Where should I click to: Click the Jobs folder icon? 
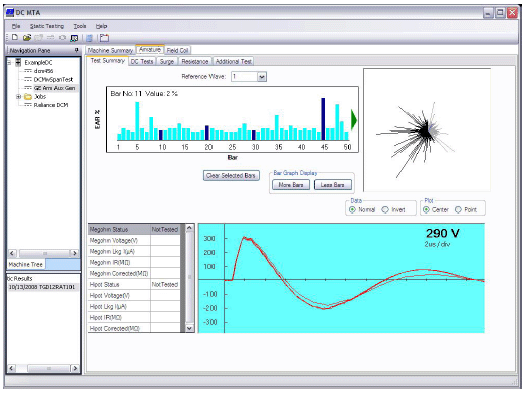point(28,97)
